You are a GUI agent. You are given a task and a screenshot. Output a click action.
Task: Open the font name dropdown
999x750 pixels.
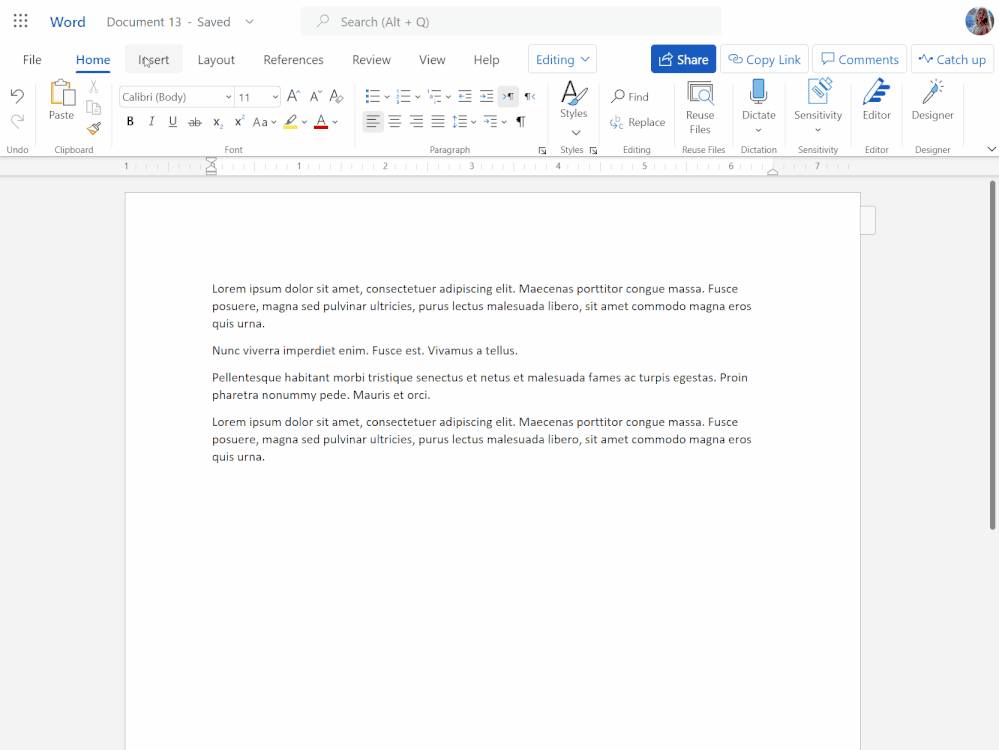[228, 97]
